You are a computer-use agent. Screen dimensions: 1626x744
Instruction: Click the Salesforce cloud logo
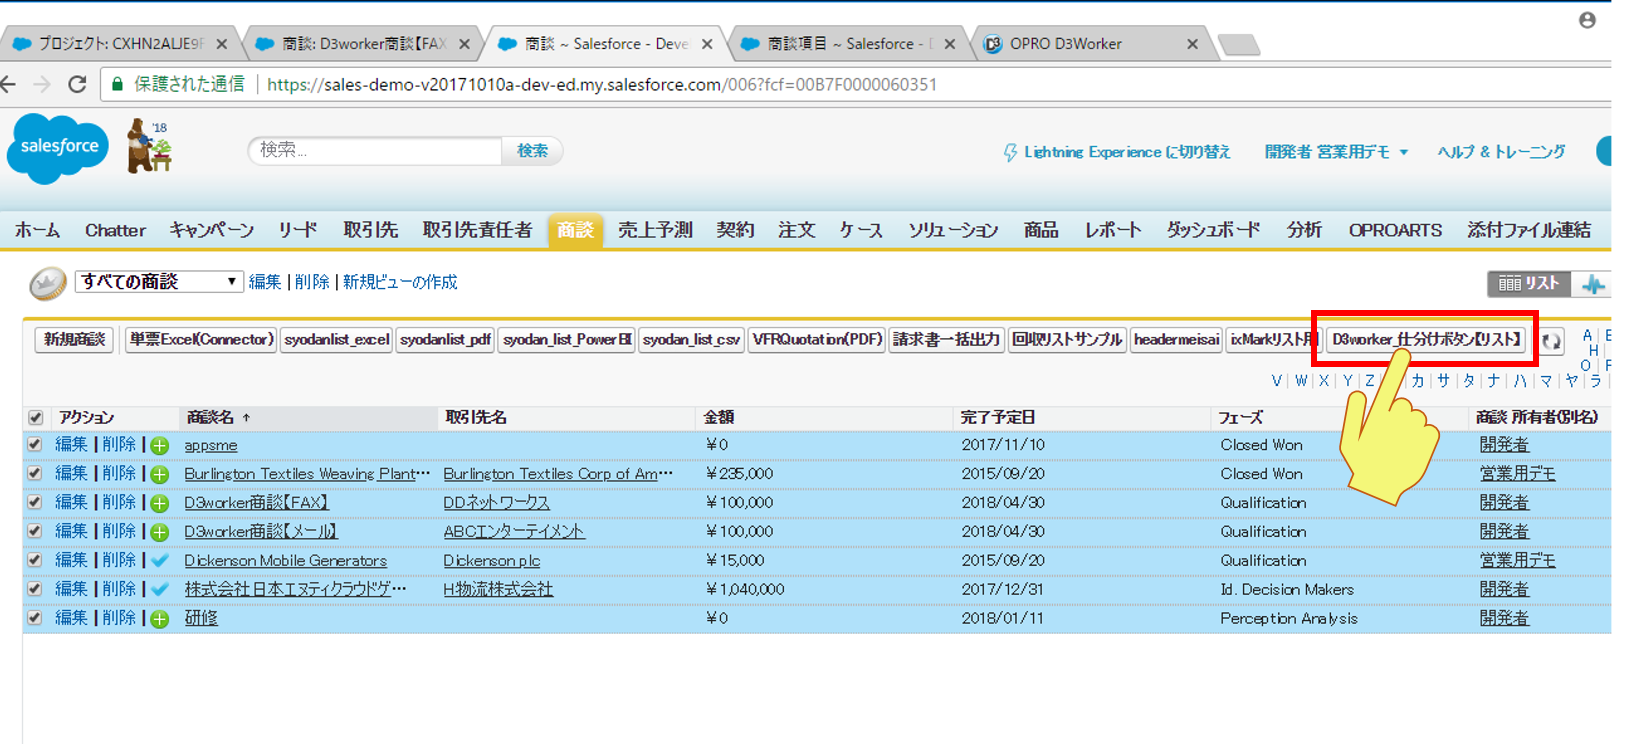58,148
